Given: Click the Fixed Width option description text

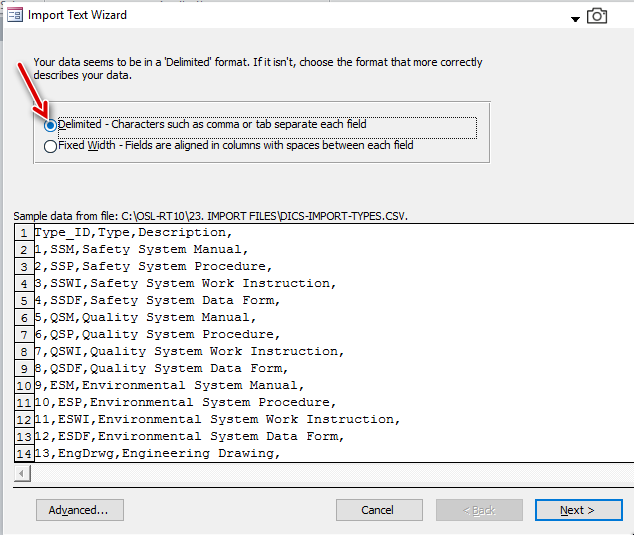Looking at the screenshot, I should 236,145.
